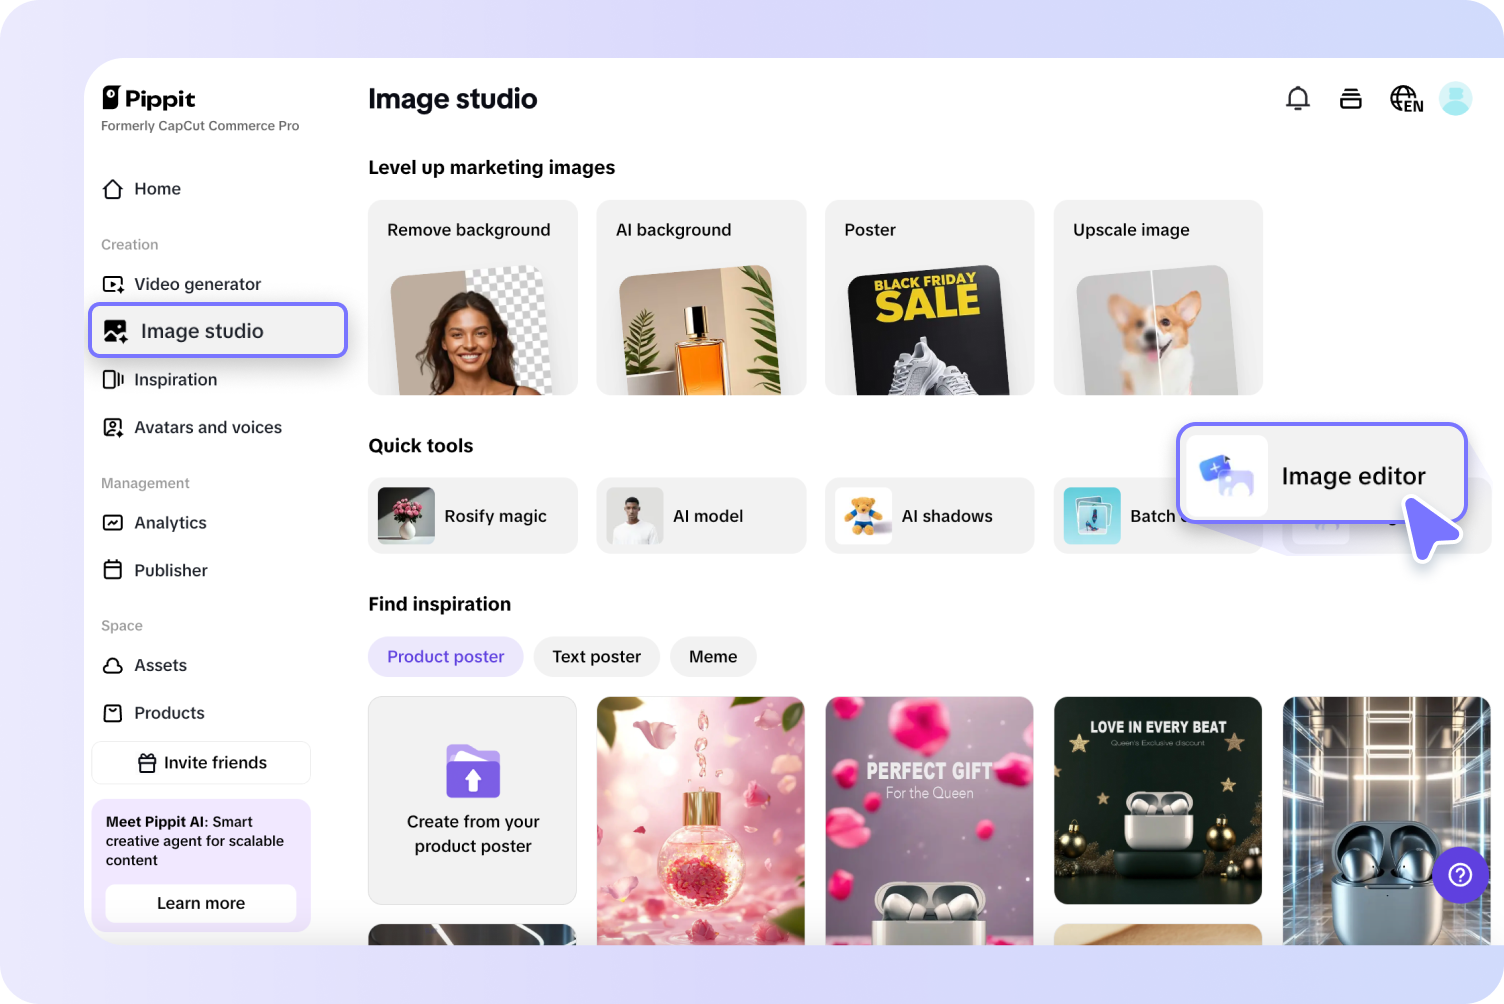Select the Meme inspiration tab
The width and height of the screenshot is (1504, 1004).
[713, 656]
